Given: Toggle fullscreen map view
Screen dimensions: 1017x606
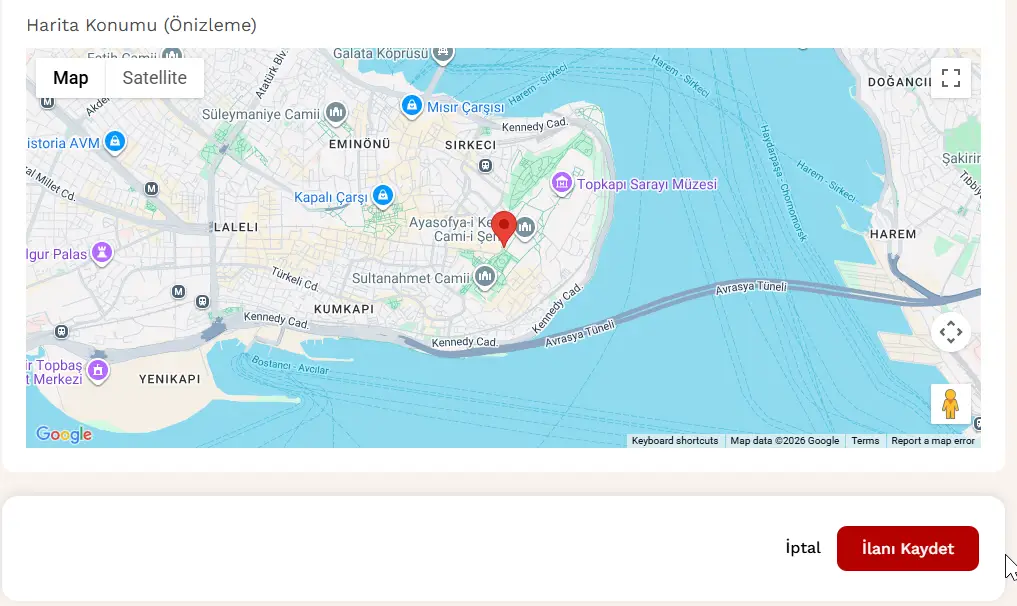Looking at the screenshot, I should [950, 78].
